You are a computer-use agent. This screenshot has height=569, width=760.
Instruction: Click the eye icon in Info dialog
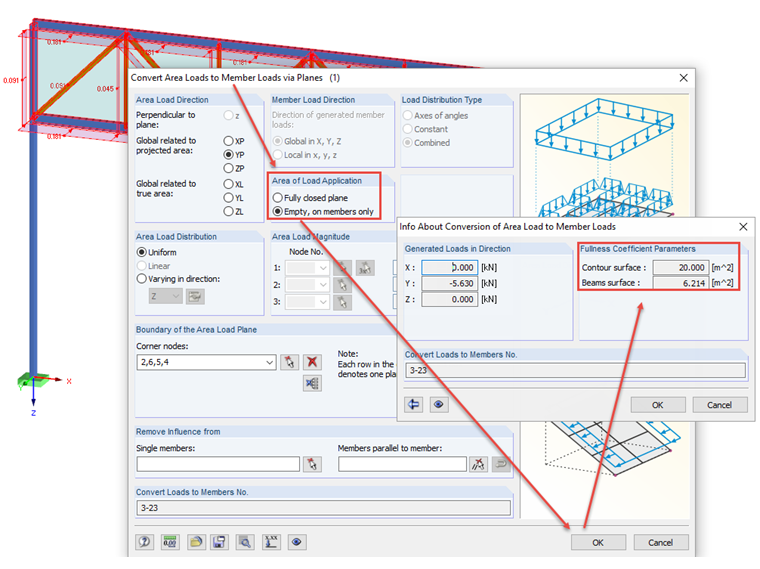click(x=439, y=404)
